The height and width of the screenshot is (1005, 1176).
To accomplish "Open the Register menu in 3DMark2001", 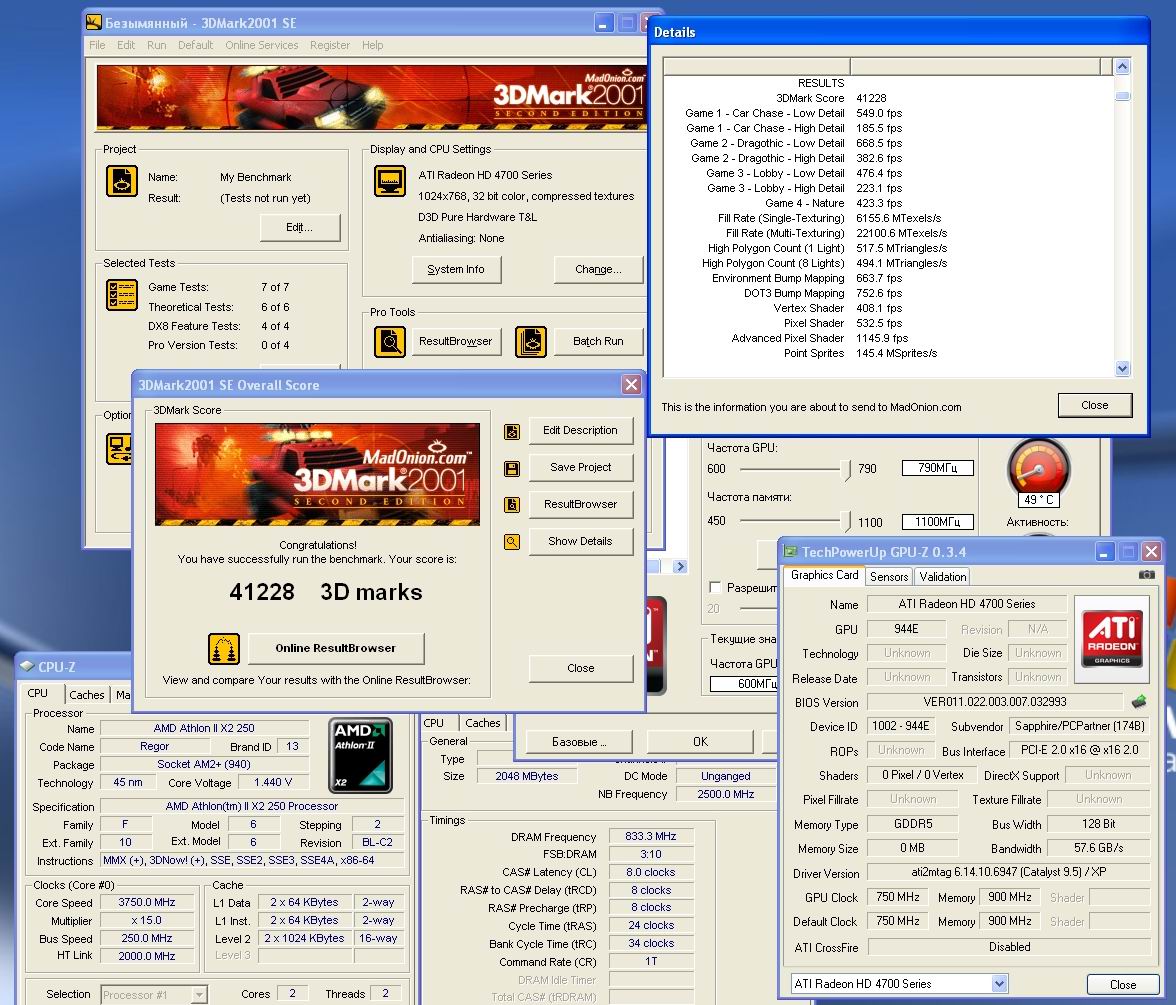I will pyautogui.click(x=330, y=45).
